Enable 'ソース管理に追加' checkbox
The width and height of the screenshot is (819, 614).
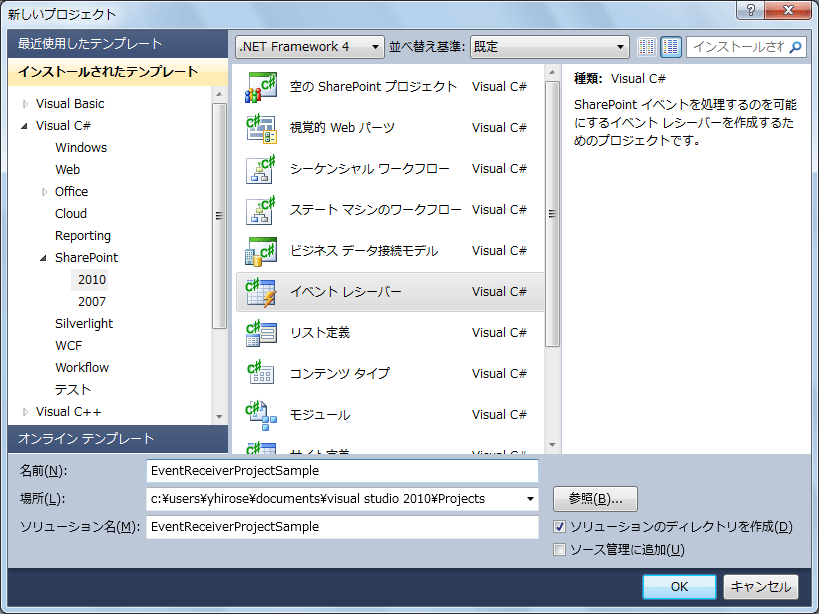click(x=559, y=550)
